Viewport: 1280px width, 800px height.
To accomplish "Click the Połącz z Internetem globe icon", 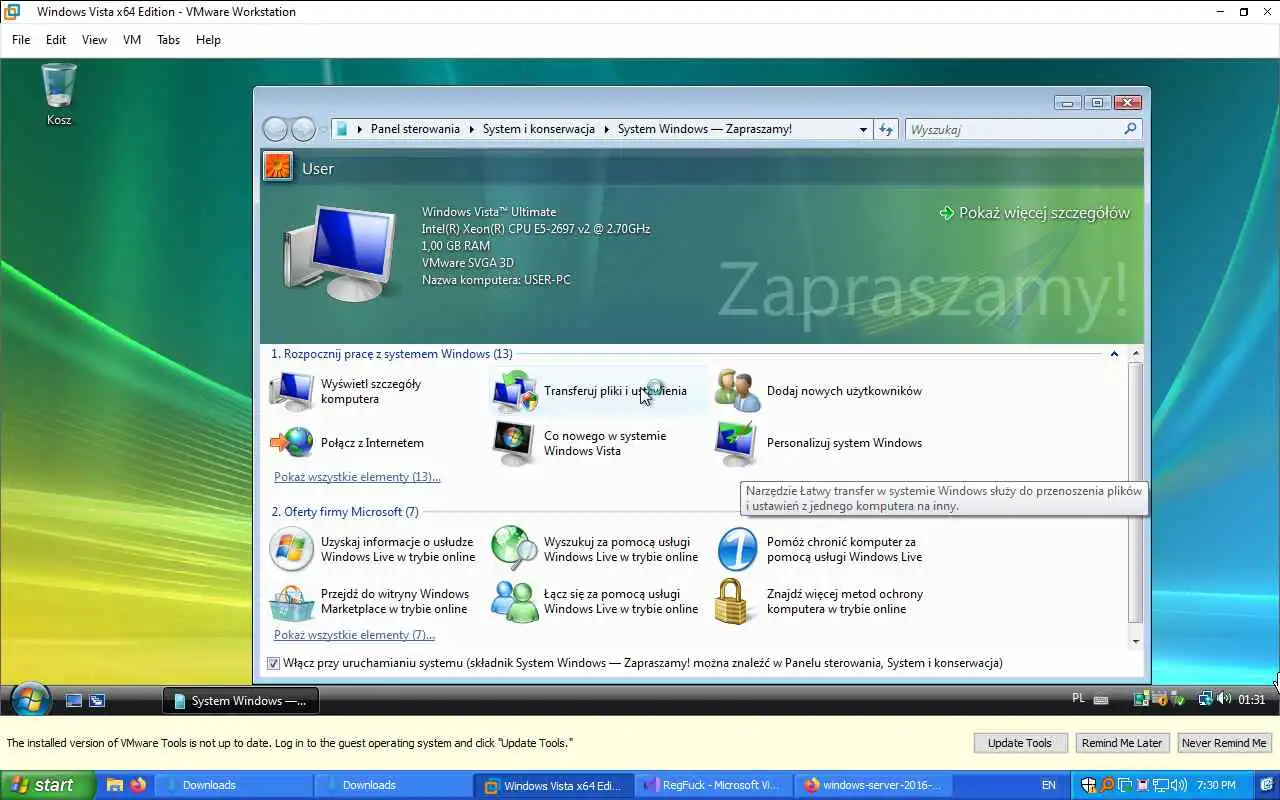I will click(x=292, y=442).
